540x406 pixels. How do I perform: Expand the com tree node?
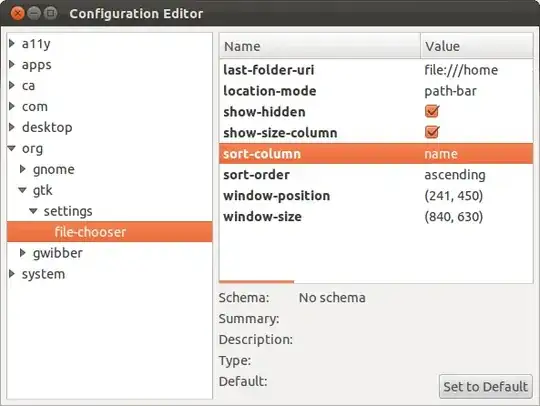click(12, 106)
